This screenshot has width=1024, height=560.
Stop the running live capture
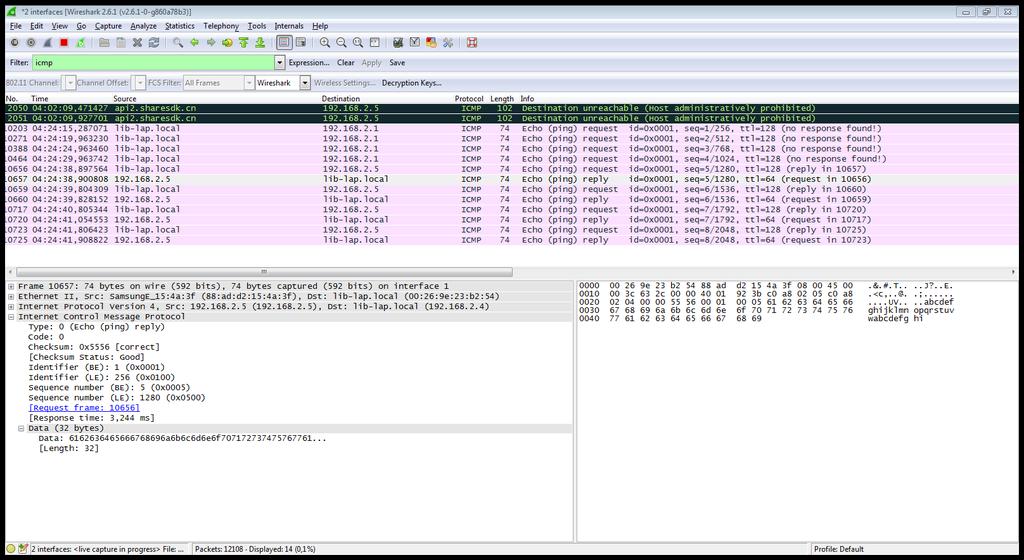pos(64,42)
